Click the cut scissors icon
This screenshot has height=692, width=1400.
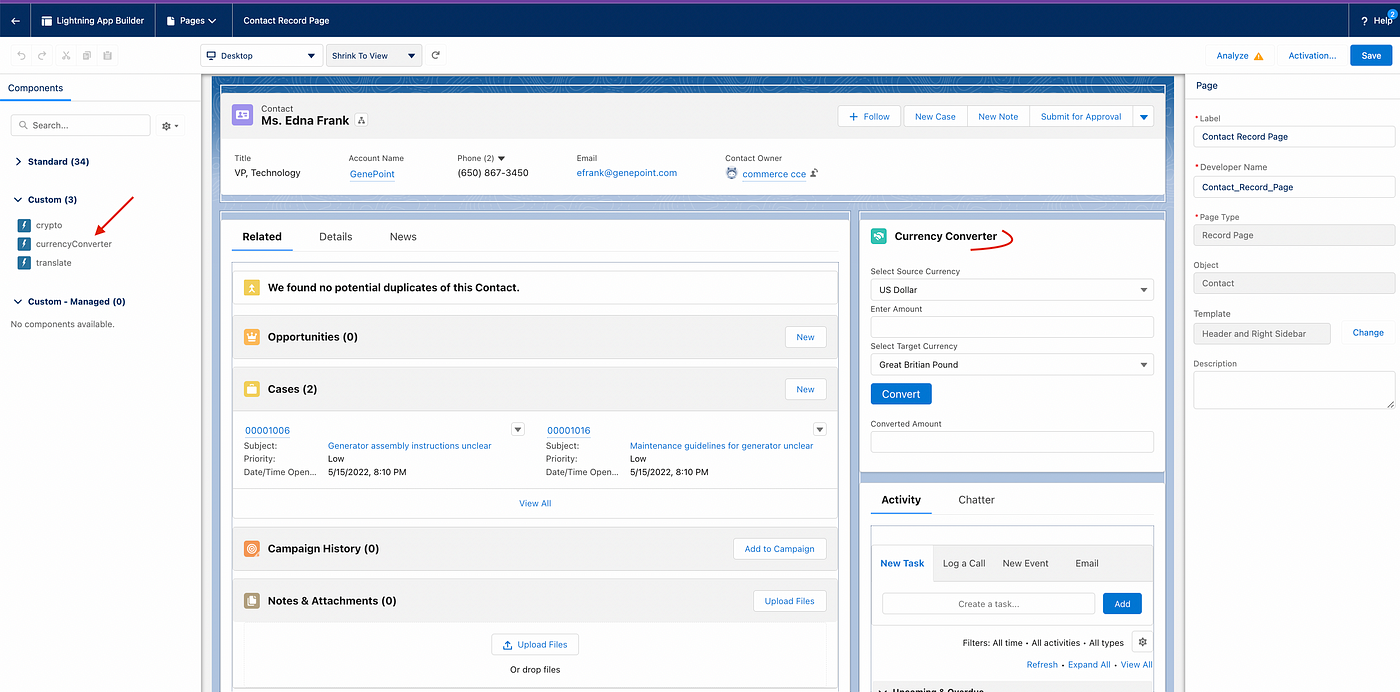(66, 56)
